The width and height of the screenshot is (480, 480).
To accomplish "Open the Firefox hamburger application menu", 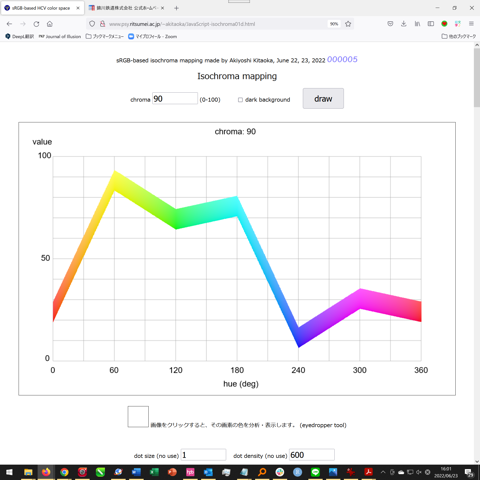I will [x=471, y=24].
